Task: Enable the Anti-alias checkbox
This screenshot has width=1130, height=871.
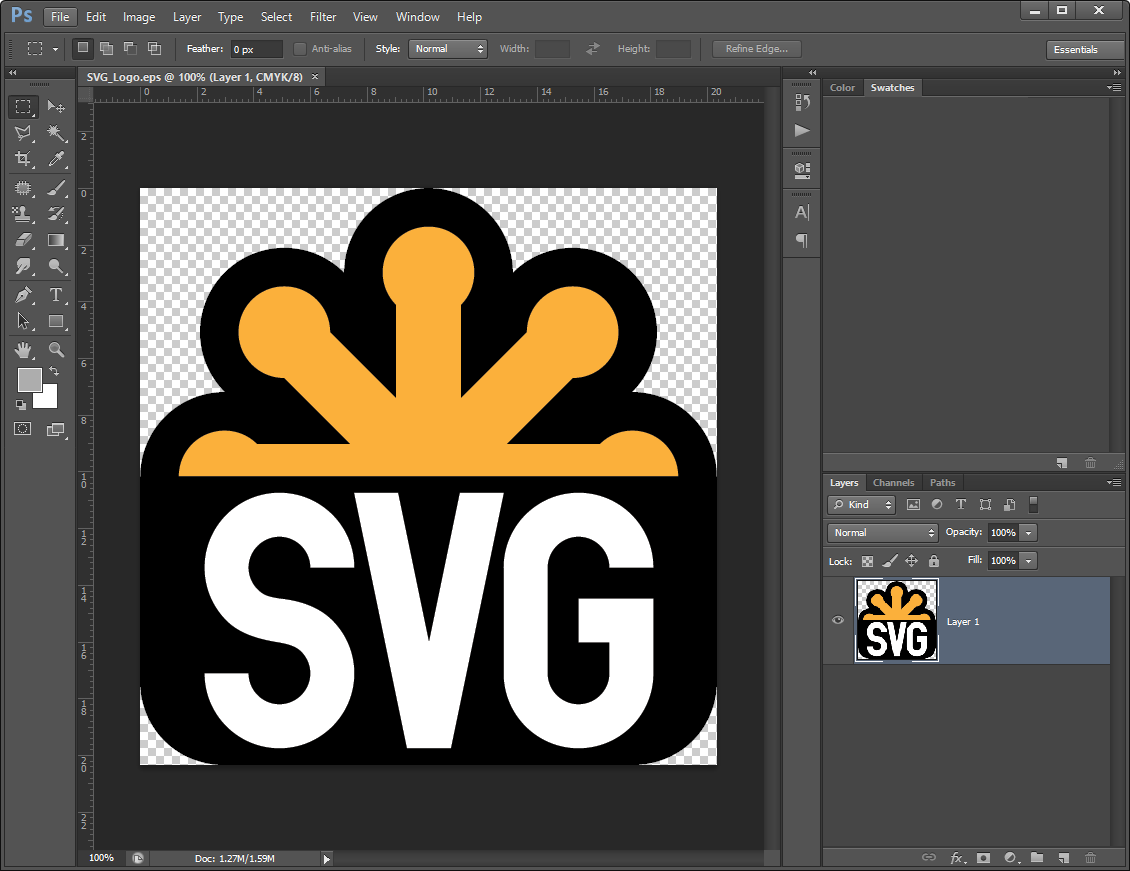Action: click(x=300, y=49)
